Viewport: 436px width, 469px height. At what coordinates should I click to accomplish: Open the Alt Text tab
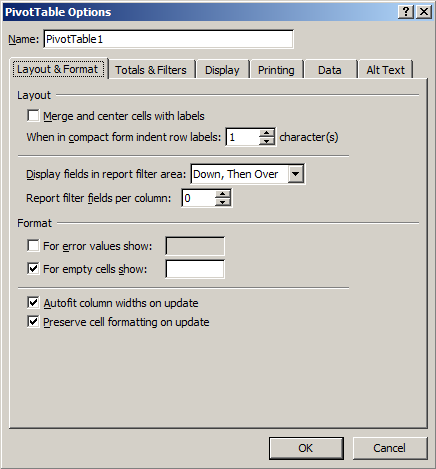click(x=385, y=70)
